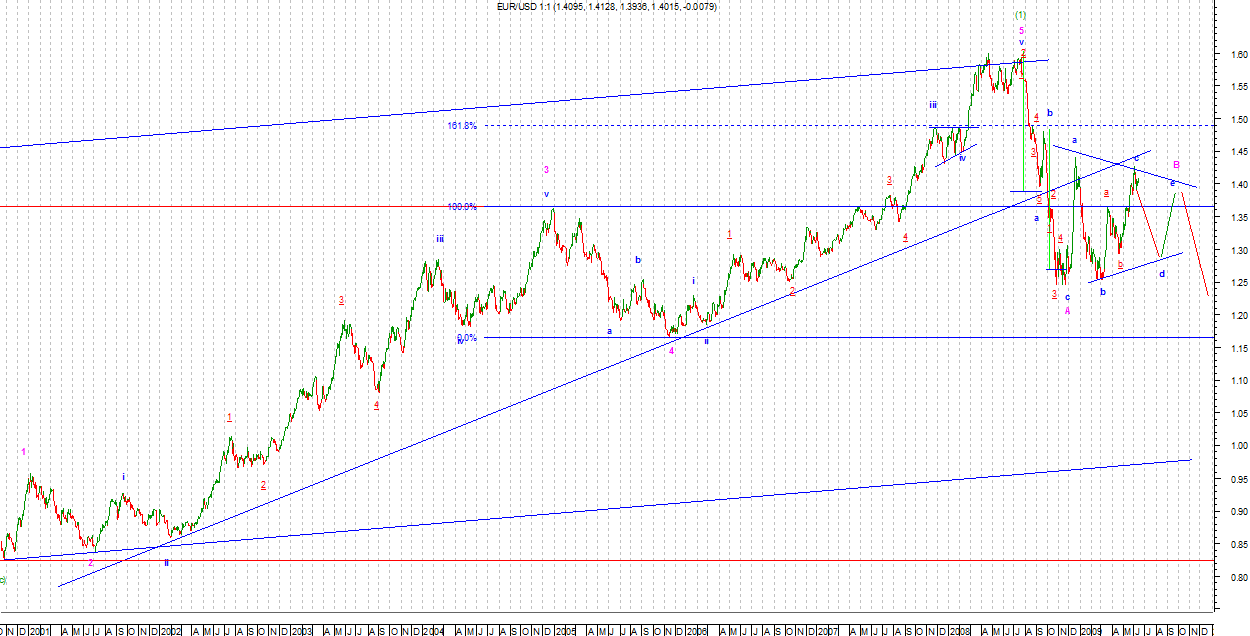
Task: Select the magenta B wave label
Action: [x=1176, y=164]
